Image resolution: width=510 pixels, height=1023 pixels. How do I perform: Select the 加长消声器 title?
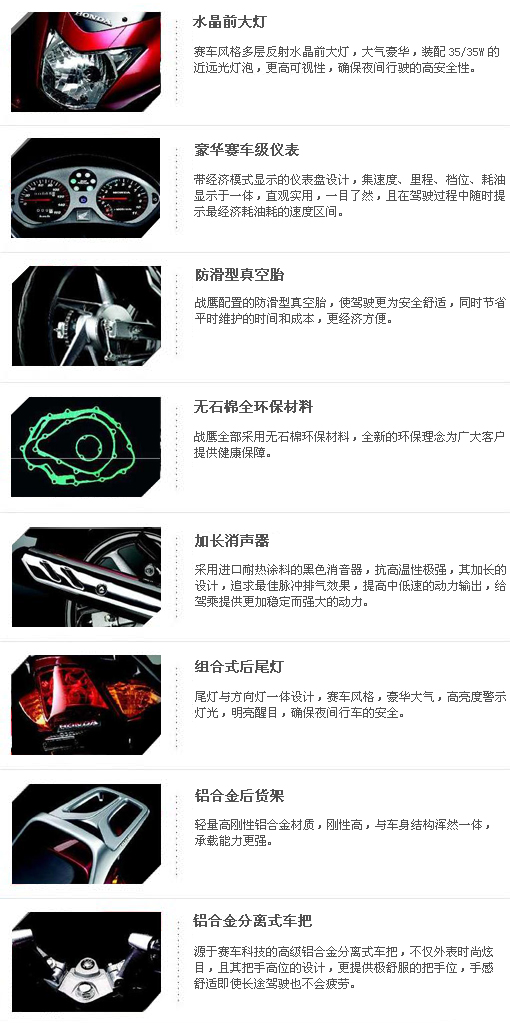pos(232,541)
